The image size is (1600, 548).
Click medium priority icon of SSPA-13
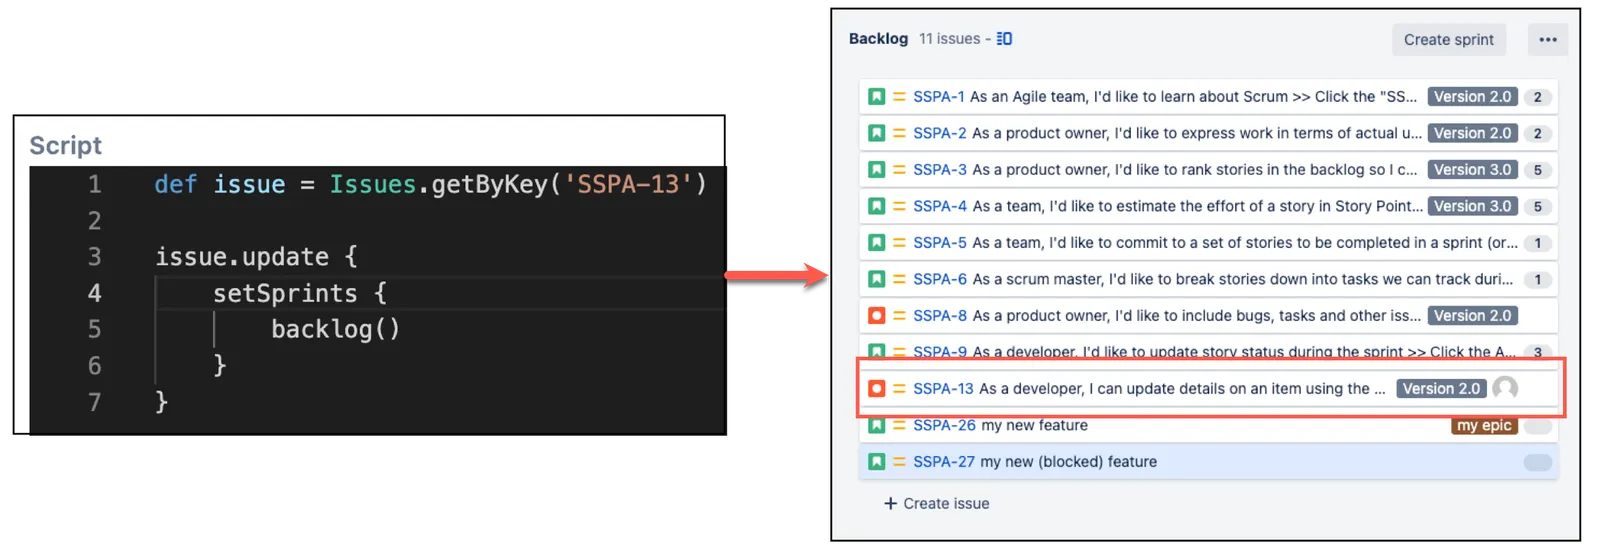[899, 389]
